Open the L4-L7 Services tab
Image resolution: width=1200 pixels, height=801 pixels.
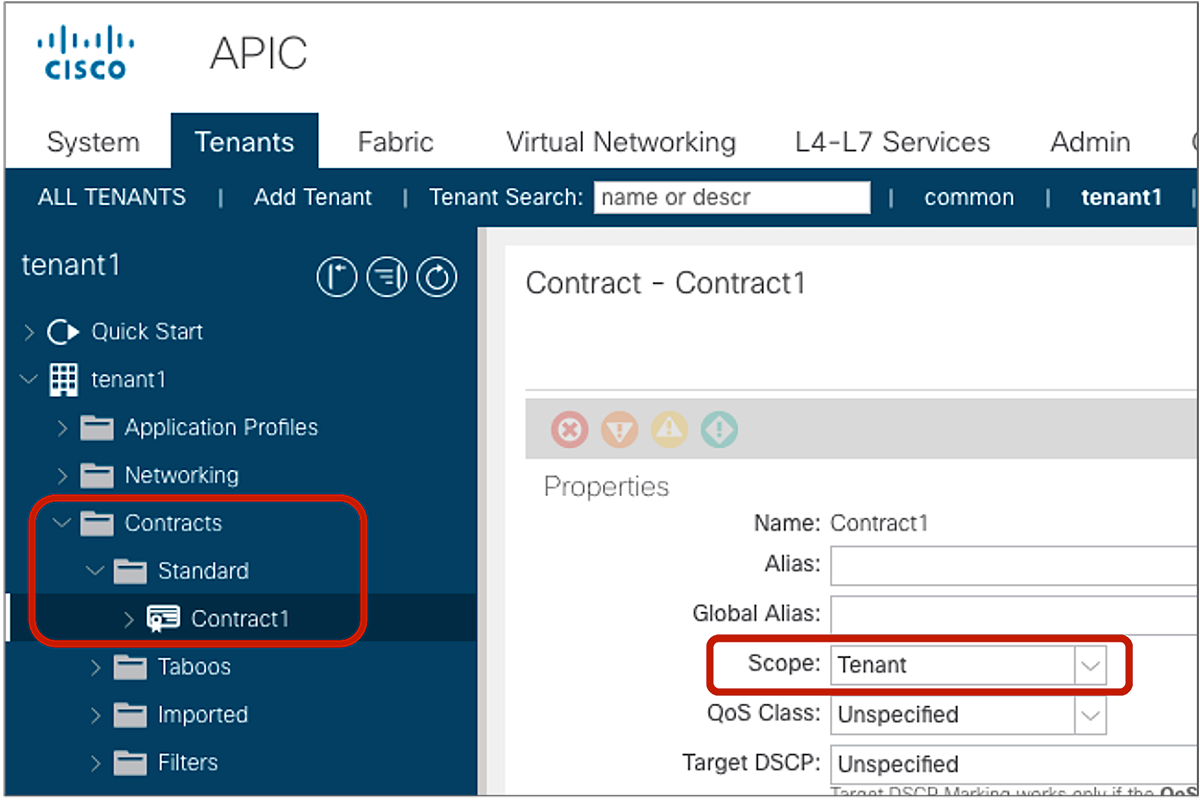[893, 142]
